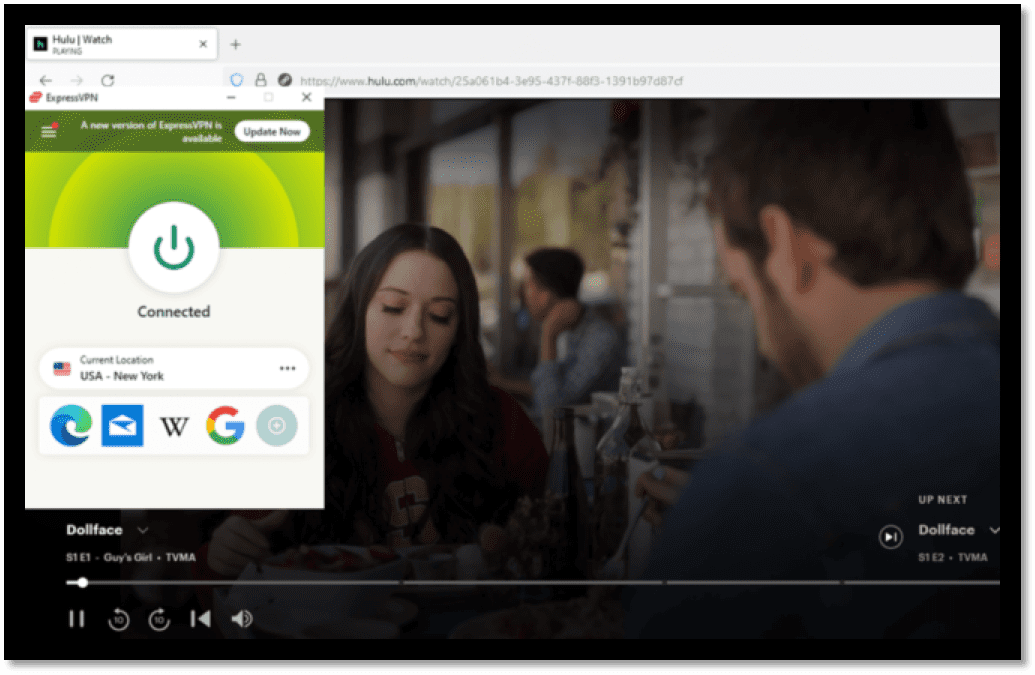Viewport: 1035px width, 675px height.
Task: Rewind 10 seconds in the Hulu player
Action: (119, 619)
